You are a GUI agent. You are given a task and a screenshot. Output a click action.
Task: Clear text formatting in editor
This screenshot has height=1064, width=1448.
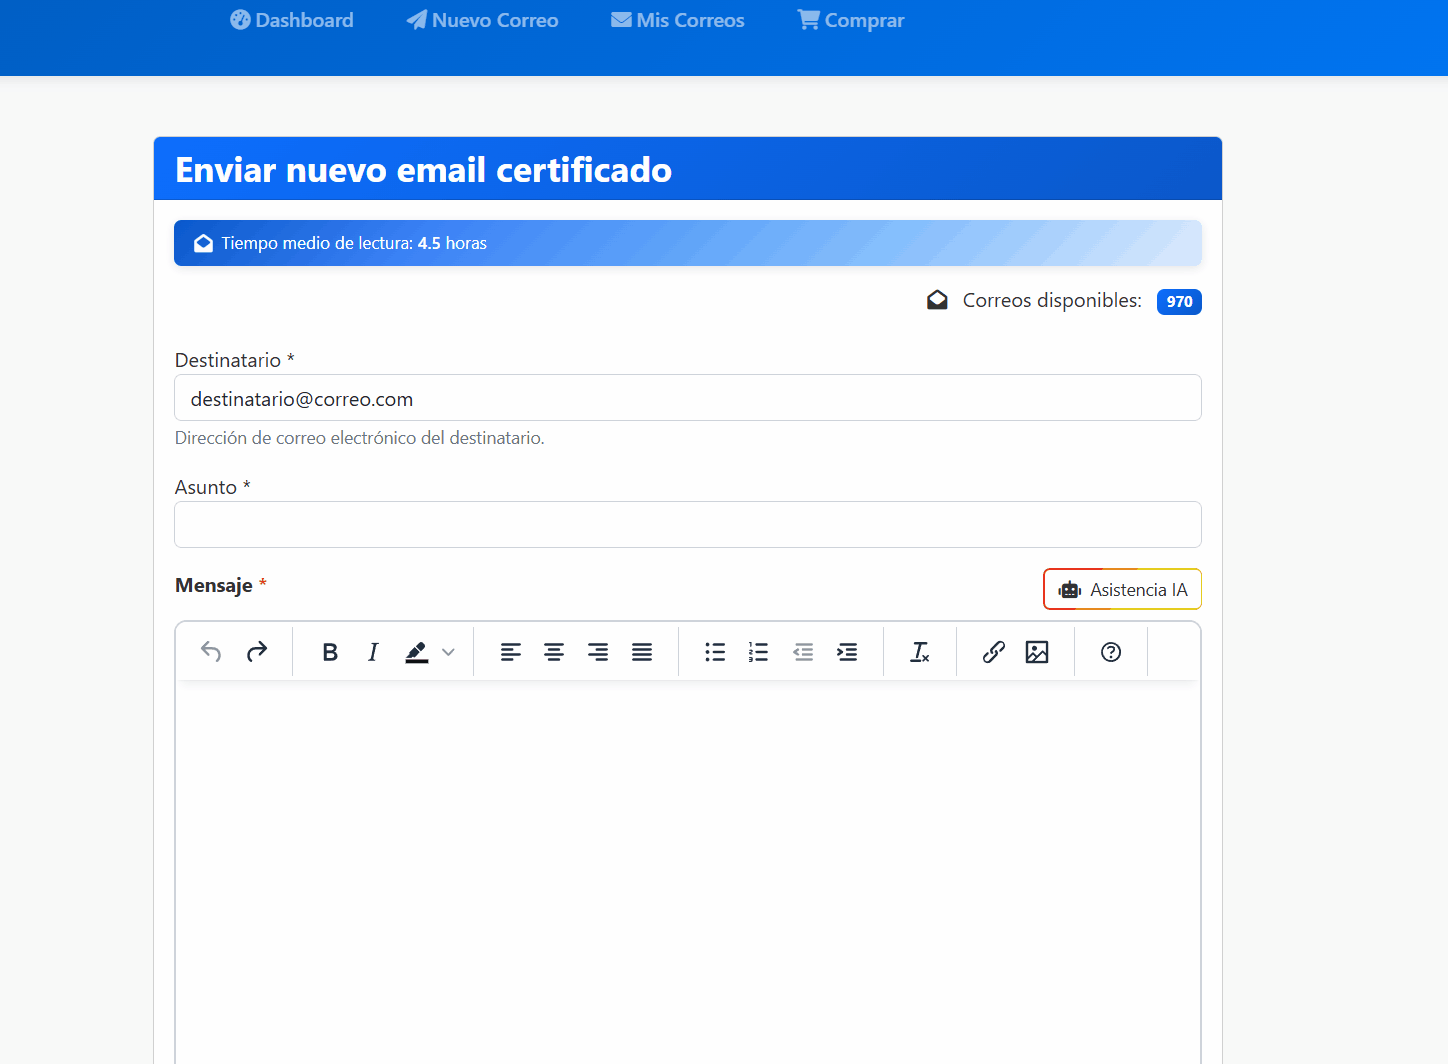pyautogui.click(x=920, y=652)
